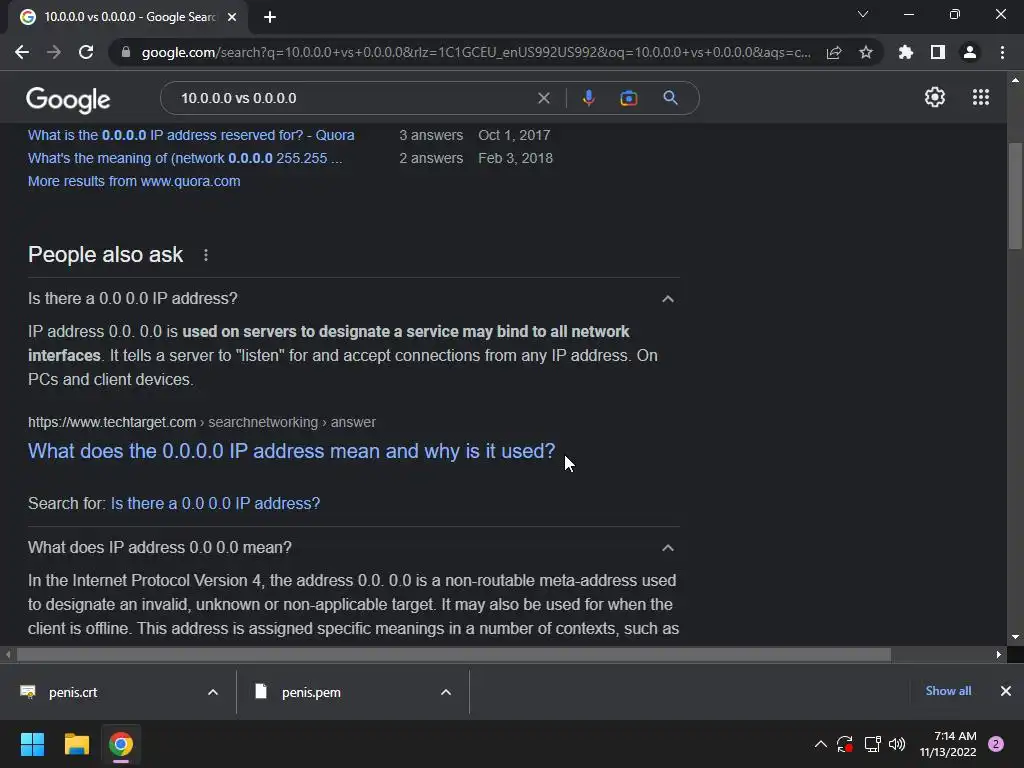The height and width of the screenshot is (768, 1024).
Task: Close the Google Search tab
Action: click(232, 18)
